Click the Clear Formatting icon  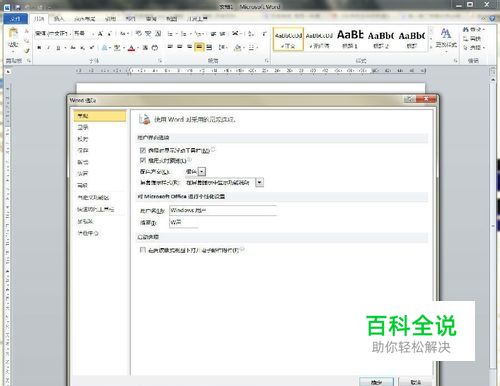[x=139, y=33]
